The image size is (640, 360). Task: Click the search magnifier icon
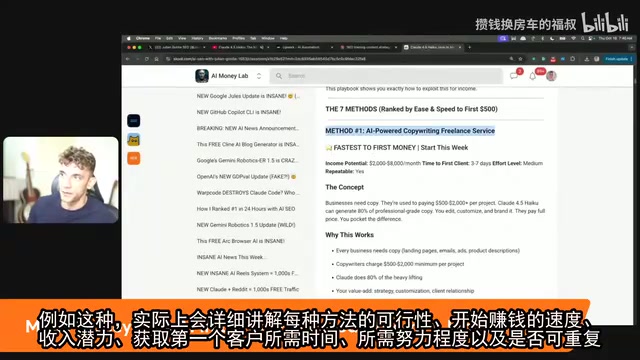[x=279, y=76]
